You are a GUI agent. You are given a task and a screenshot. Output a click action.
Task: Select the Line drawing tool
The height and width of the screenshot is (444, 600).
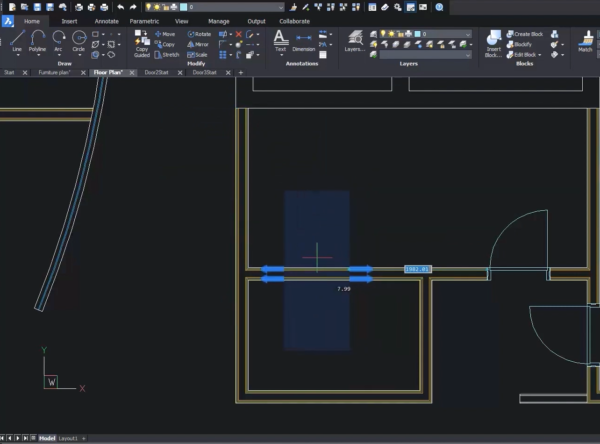point(16,40)
